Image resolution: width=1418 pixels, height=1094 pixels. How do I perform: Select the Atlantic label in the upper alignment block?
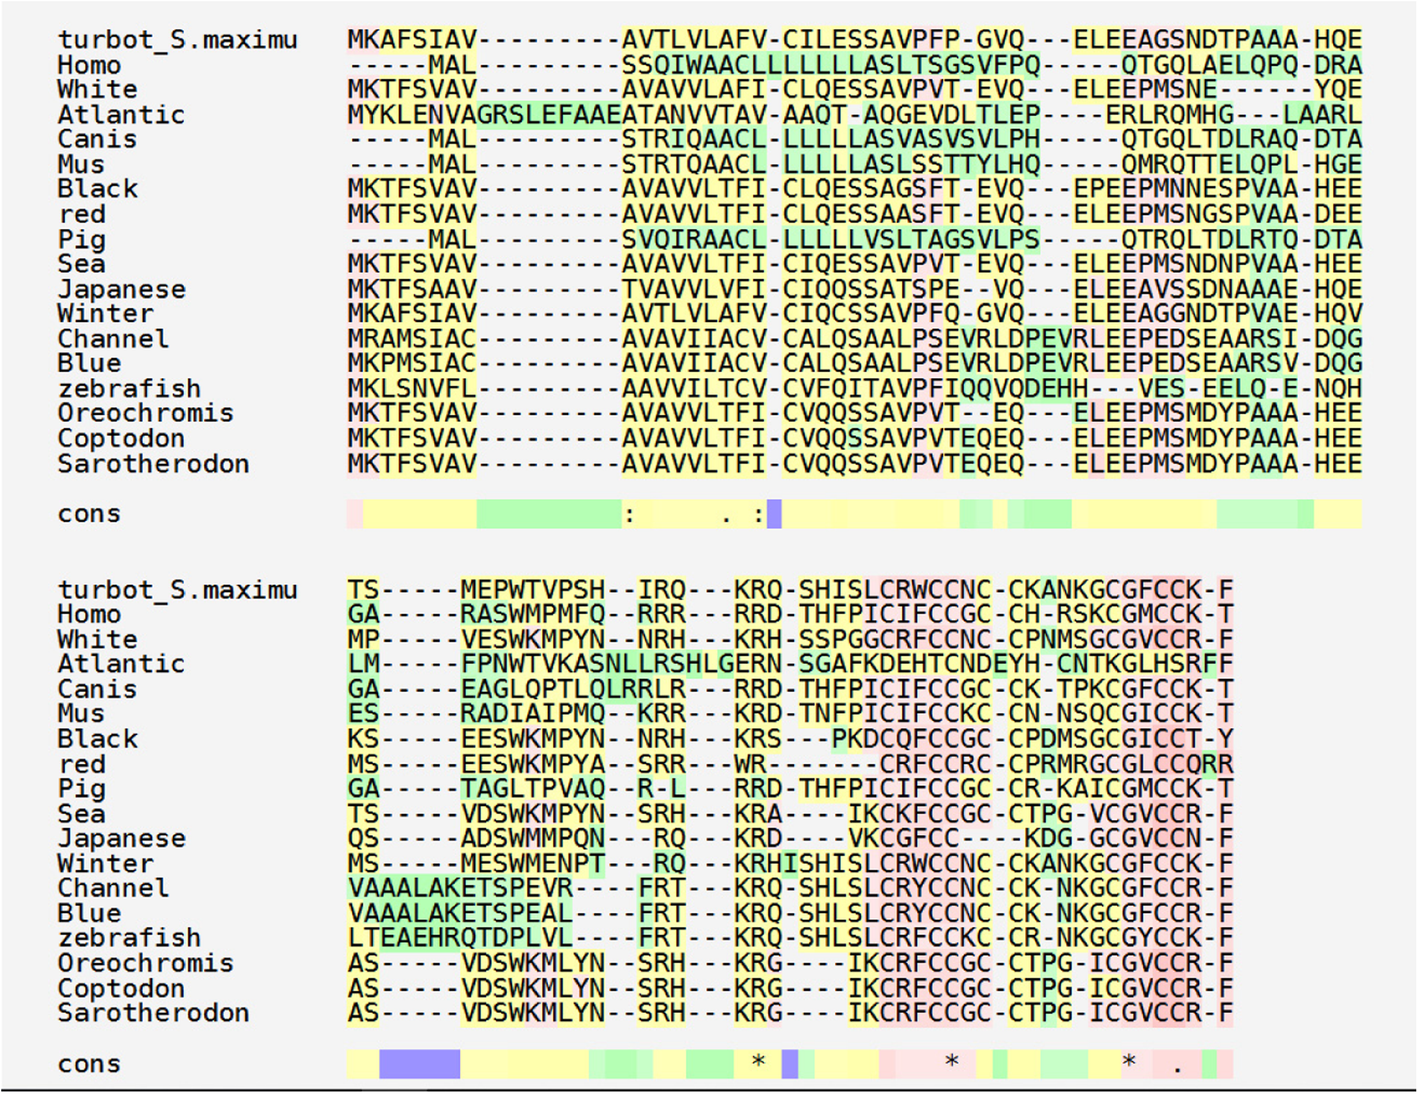[x=121, y=115]
